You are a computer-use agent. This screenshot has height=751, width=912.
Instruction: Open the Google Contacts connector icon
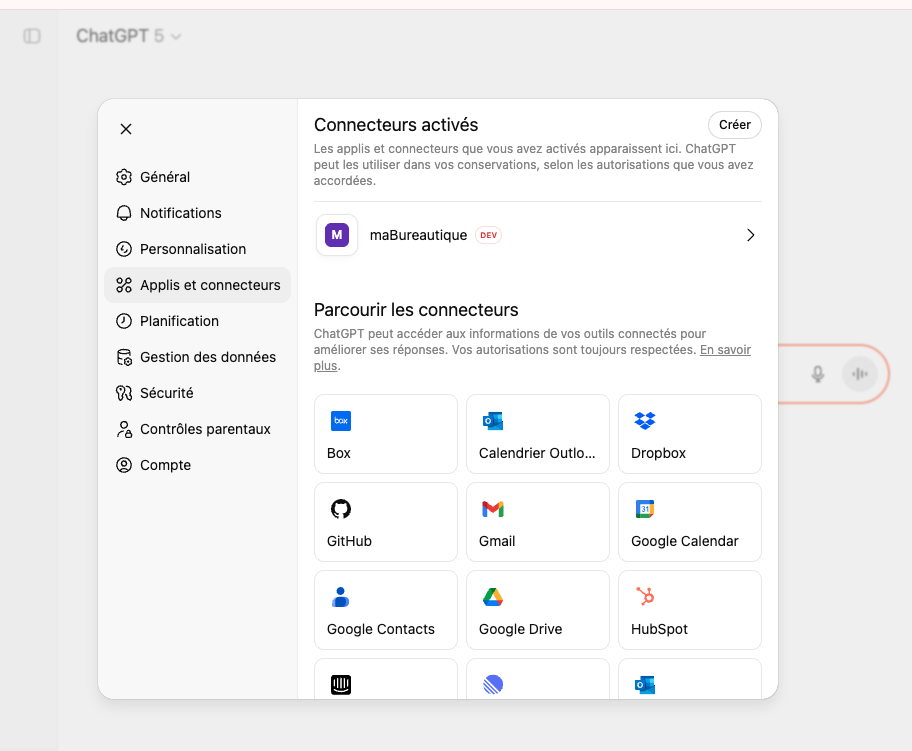pos(341,597)
